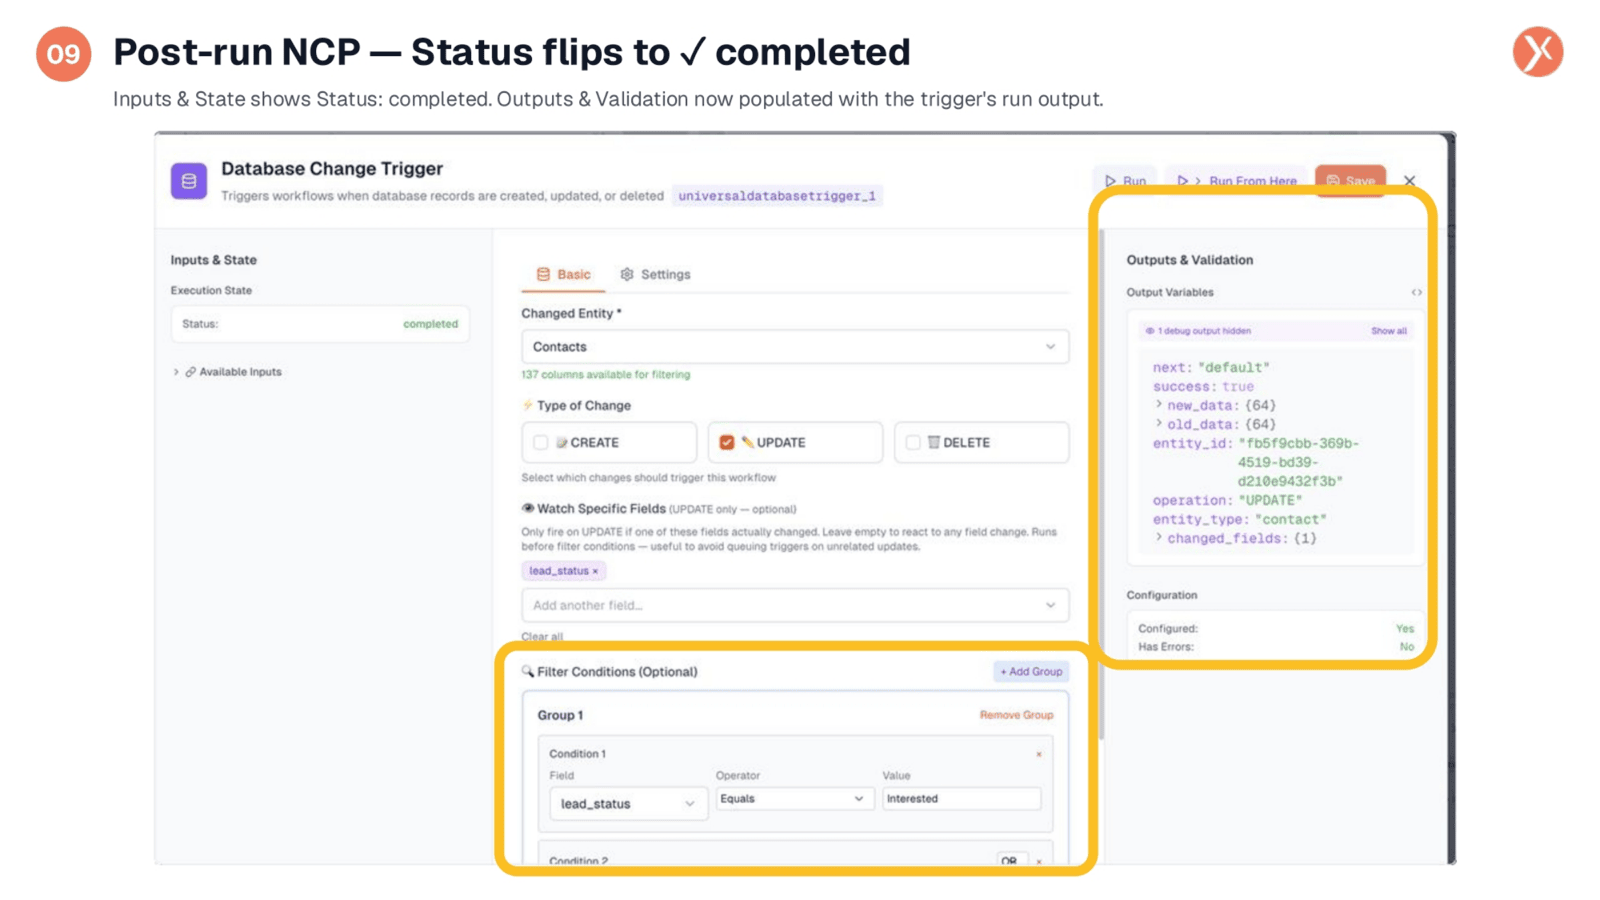Click the center panel vertical scrollbar
The width and height of the screenshot is (1600, 900).
click(x=1101, y=485)
